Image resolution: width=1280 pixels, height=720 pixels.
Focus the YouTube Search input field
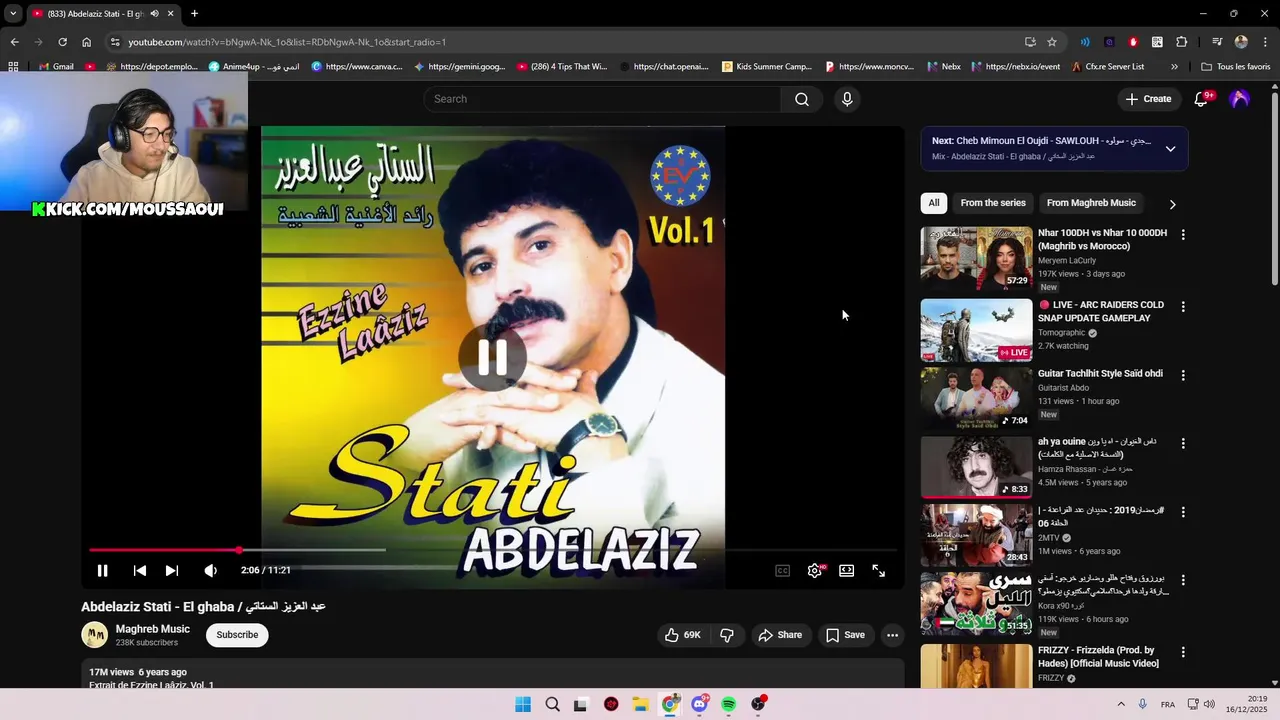pyautogui.click(x=602, y=99)
